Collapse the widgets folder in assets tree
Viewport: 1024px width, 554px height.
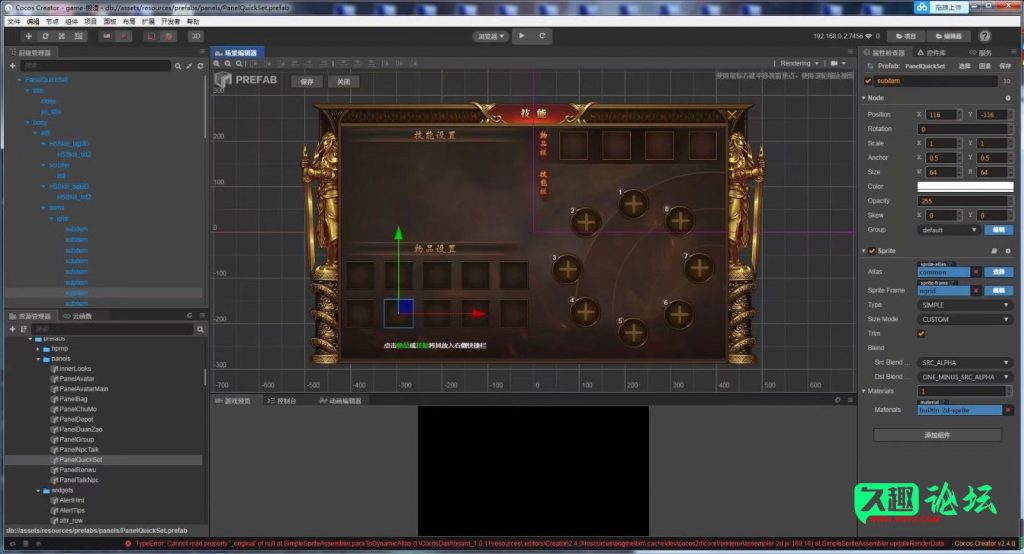[x=39, y=491]
